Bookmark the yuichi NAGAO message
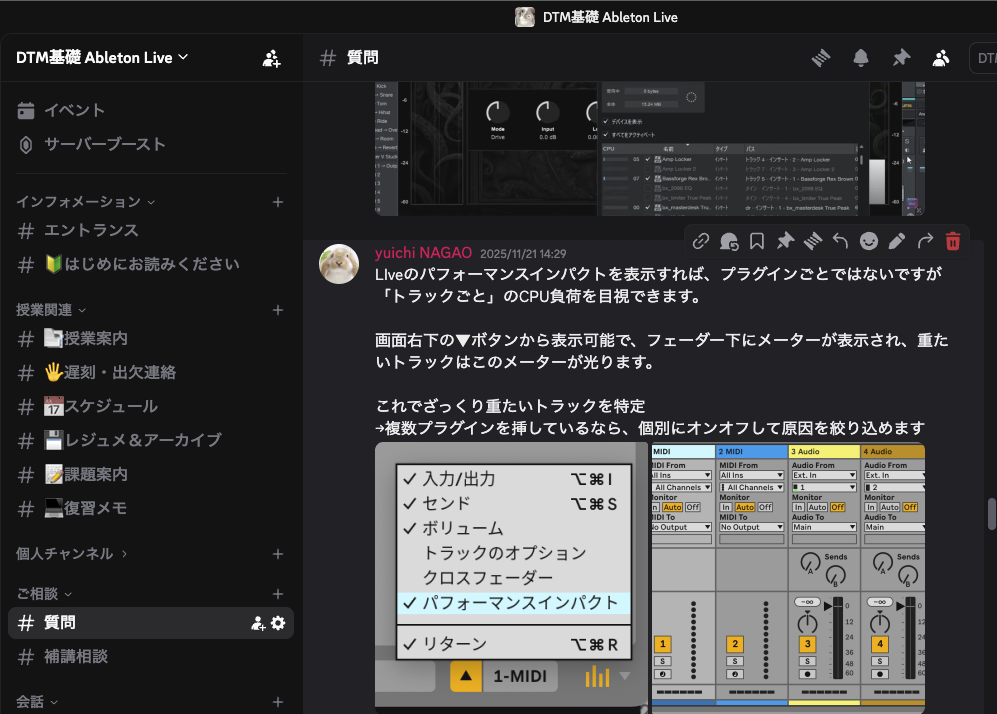This screenshot has height=714, width=997. (x=757, y=240)
